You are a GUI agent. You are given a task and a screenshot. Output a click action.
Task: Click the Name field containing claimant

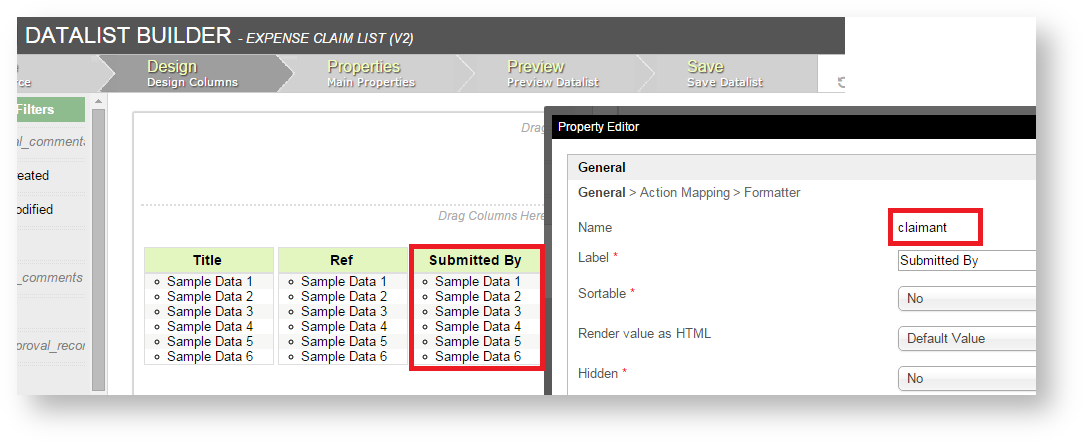[x=935, y=227]
